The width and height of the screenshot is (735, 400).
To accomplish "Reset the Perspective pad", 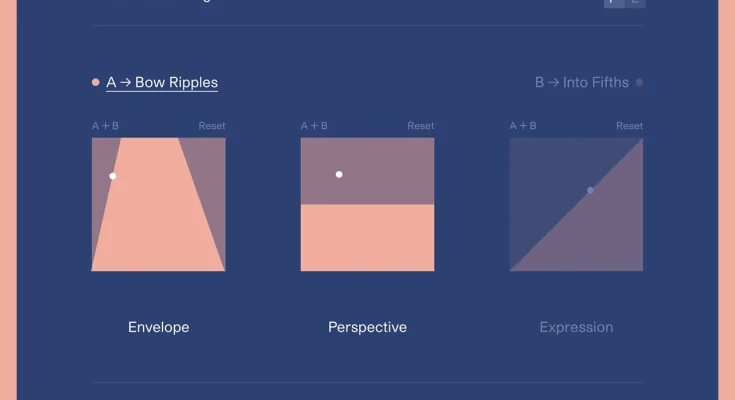I will 421,126.
